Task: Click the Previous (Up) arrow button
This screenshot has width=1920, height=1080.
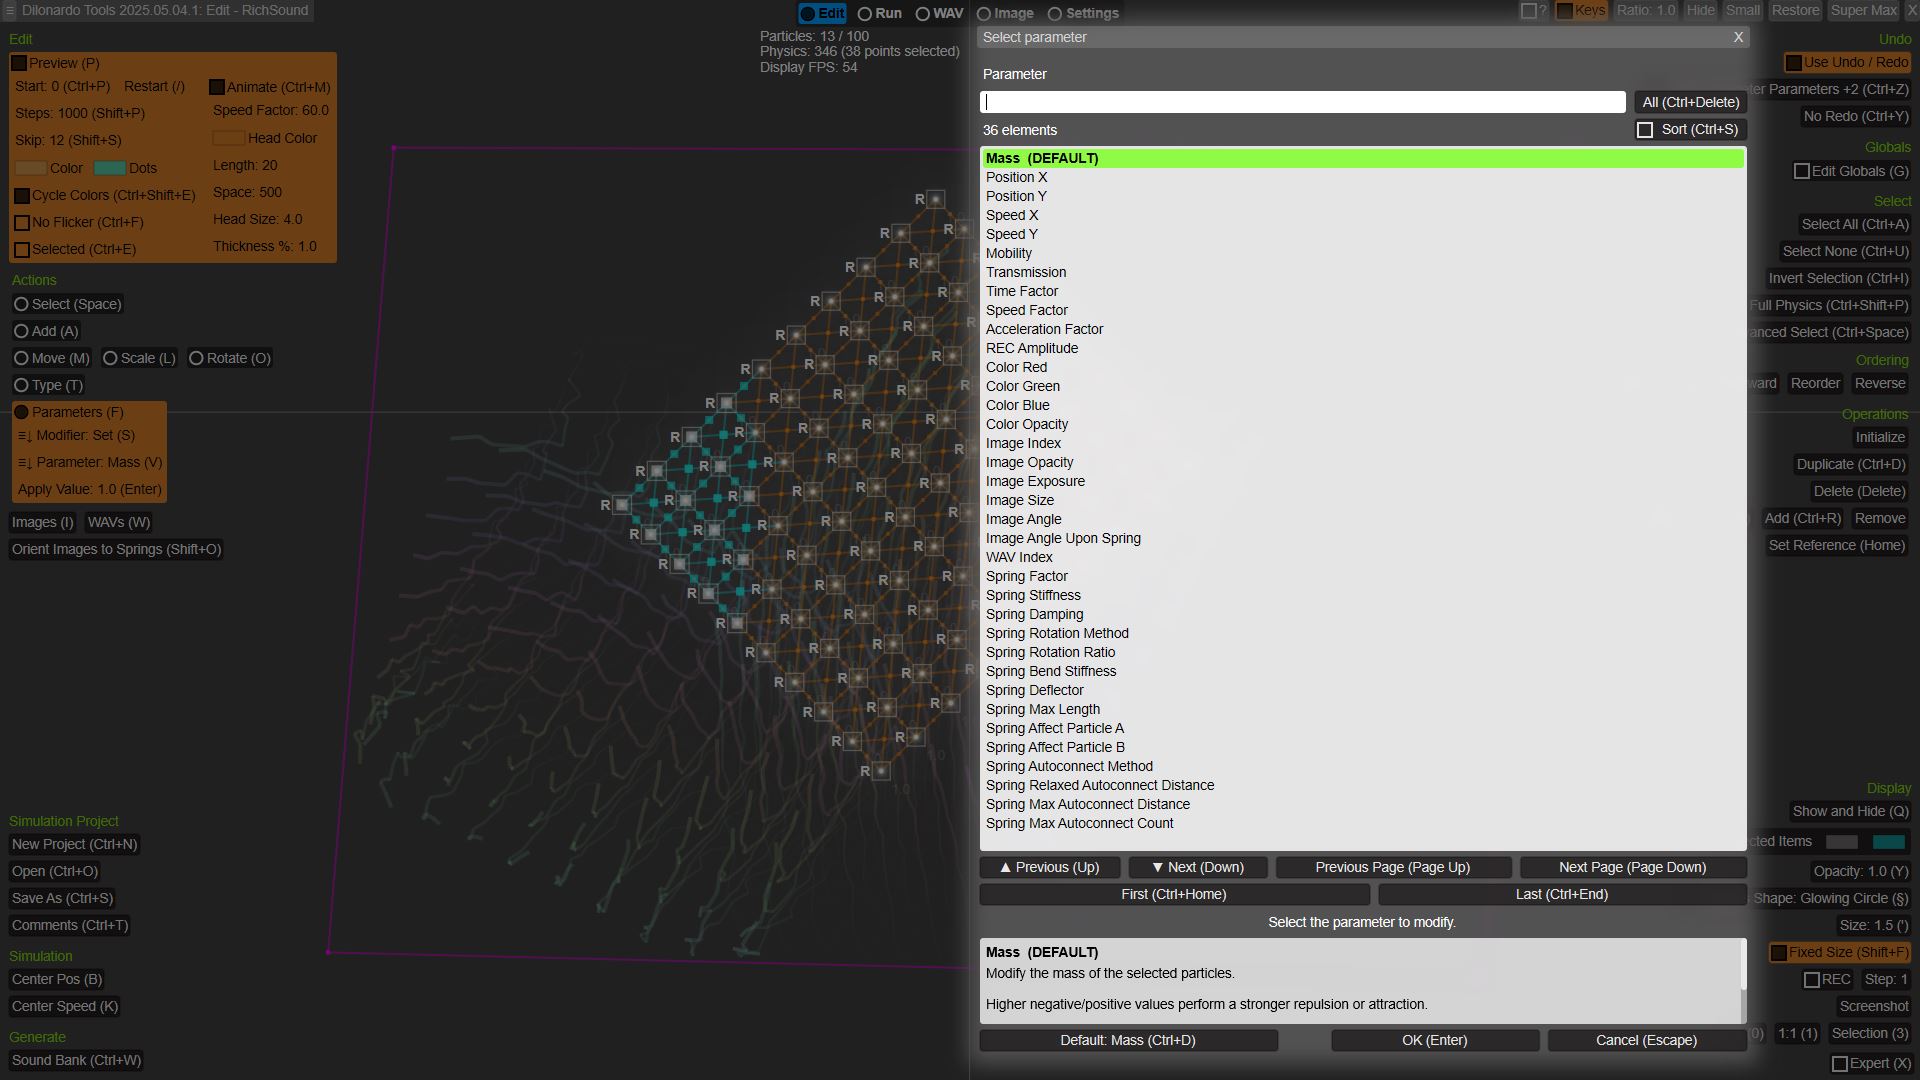Action: click(1049, 867)
